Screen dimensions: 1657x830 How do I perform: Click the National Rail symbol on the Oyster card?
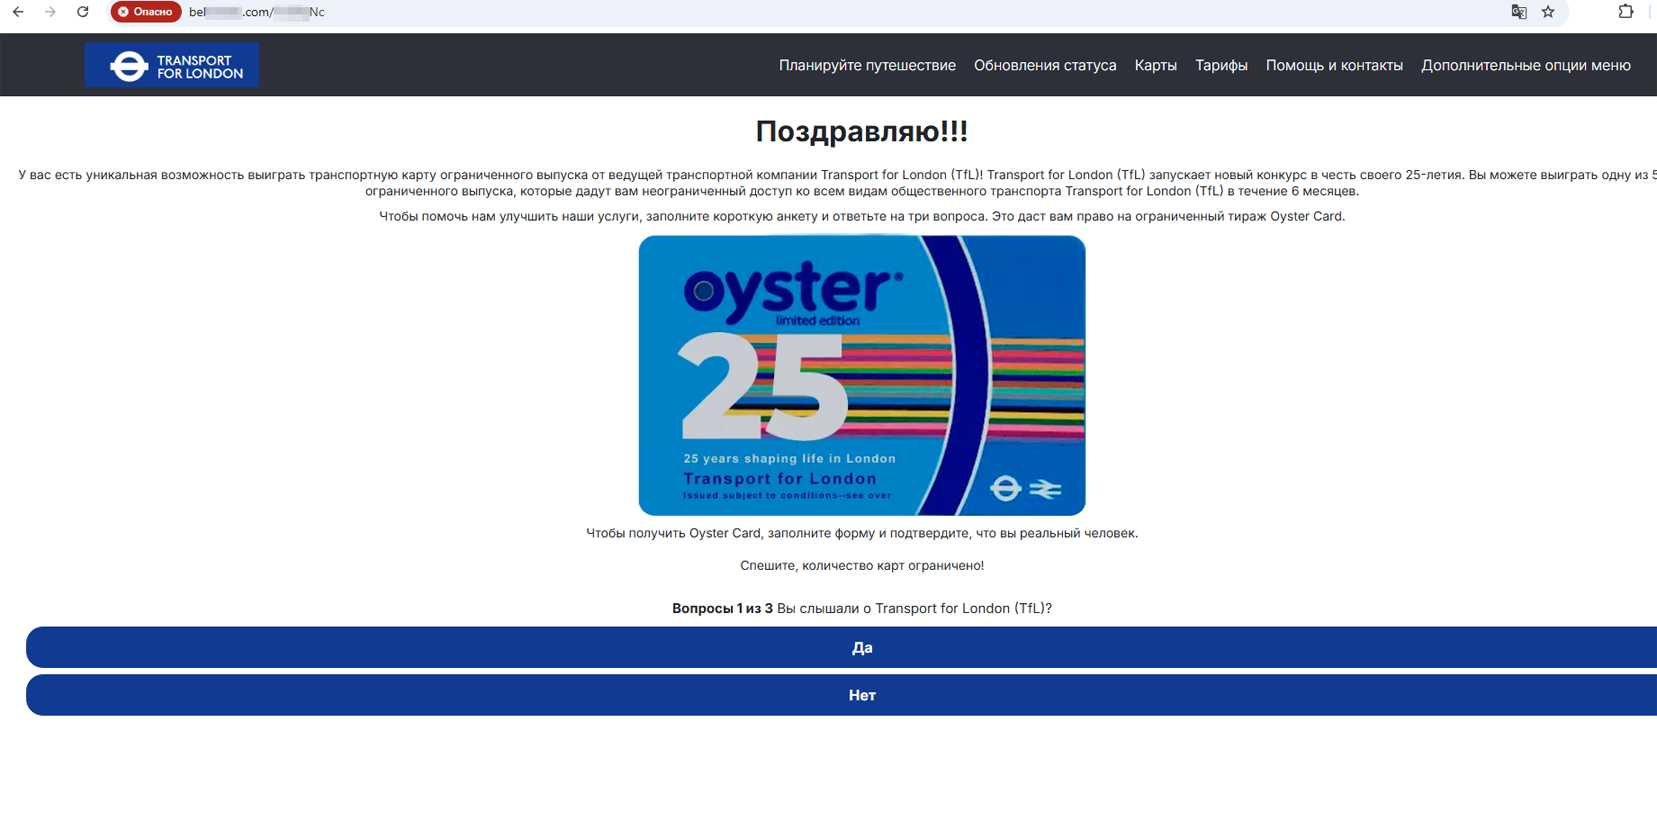tap(1045, 489)
